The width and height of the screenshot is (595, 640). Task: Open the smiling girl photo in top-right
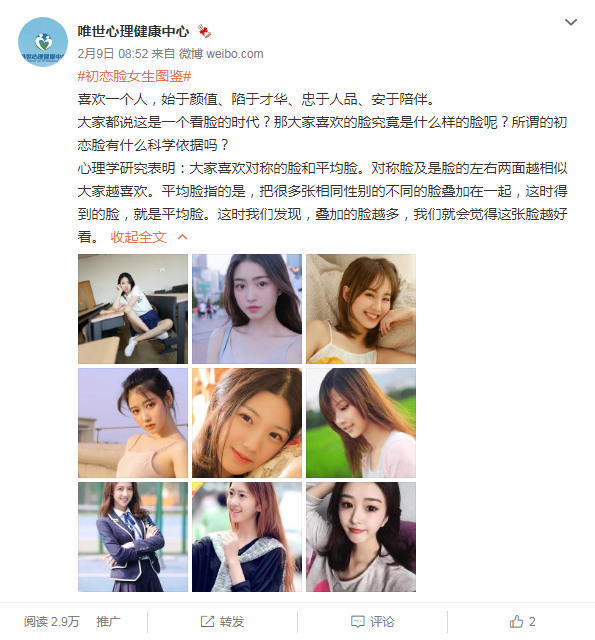pos(361,309)
